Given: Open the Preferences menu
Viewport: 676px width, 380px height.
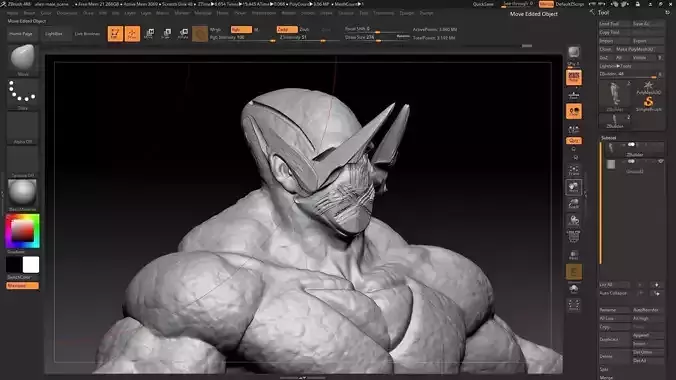Looking at the screenshot, I should point(264,13).
